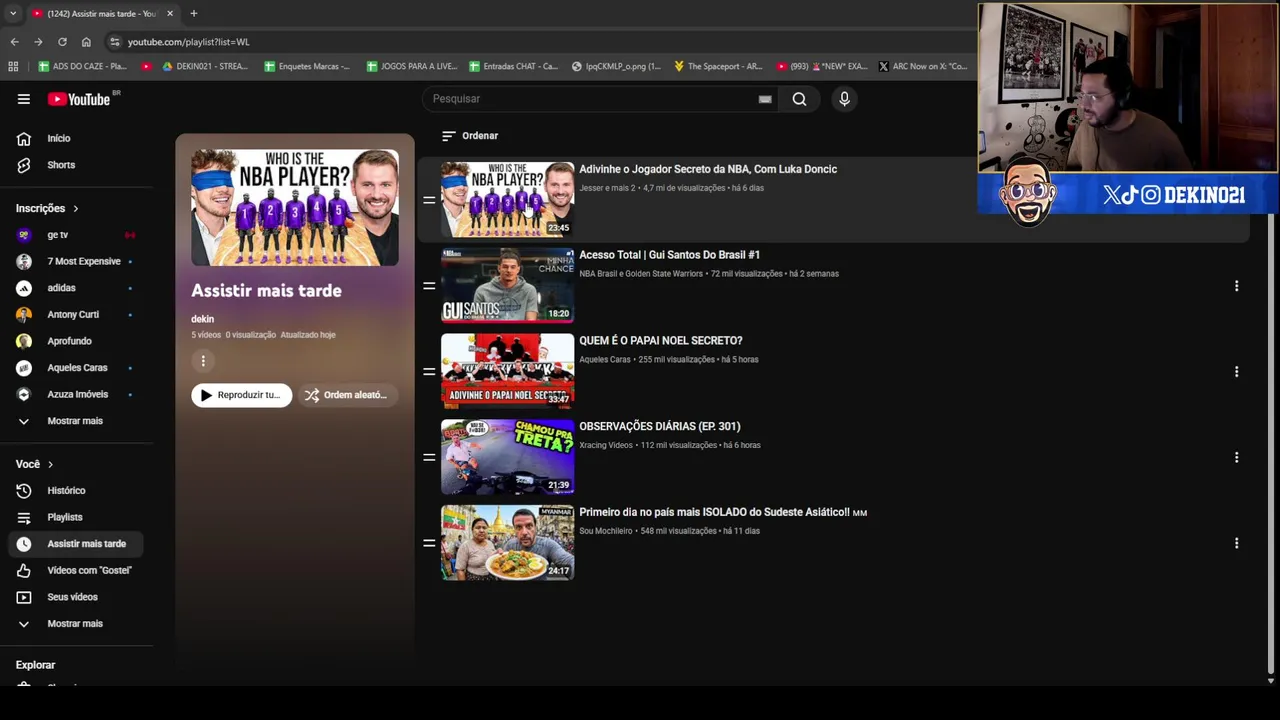Open more options for Sudeste Asiático video
The width and height of the screenshot is (1280, 720).
coord(1236,543)
